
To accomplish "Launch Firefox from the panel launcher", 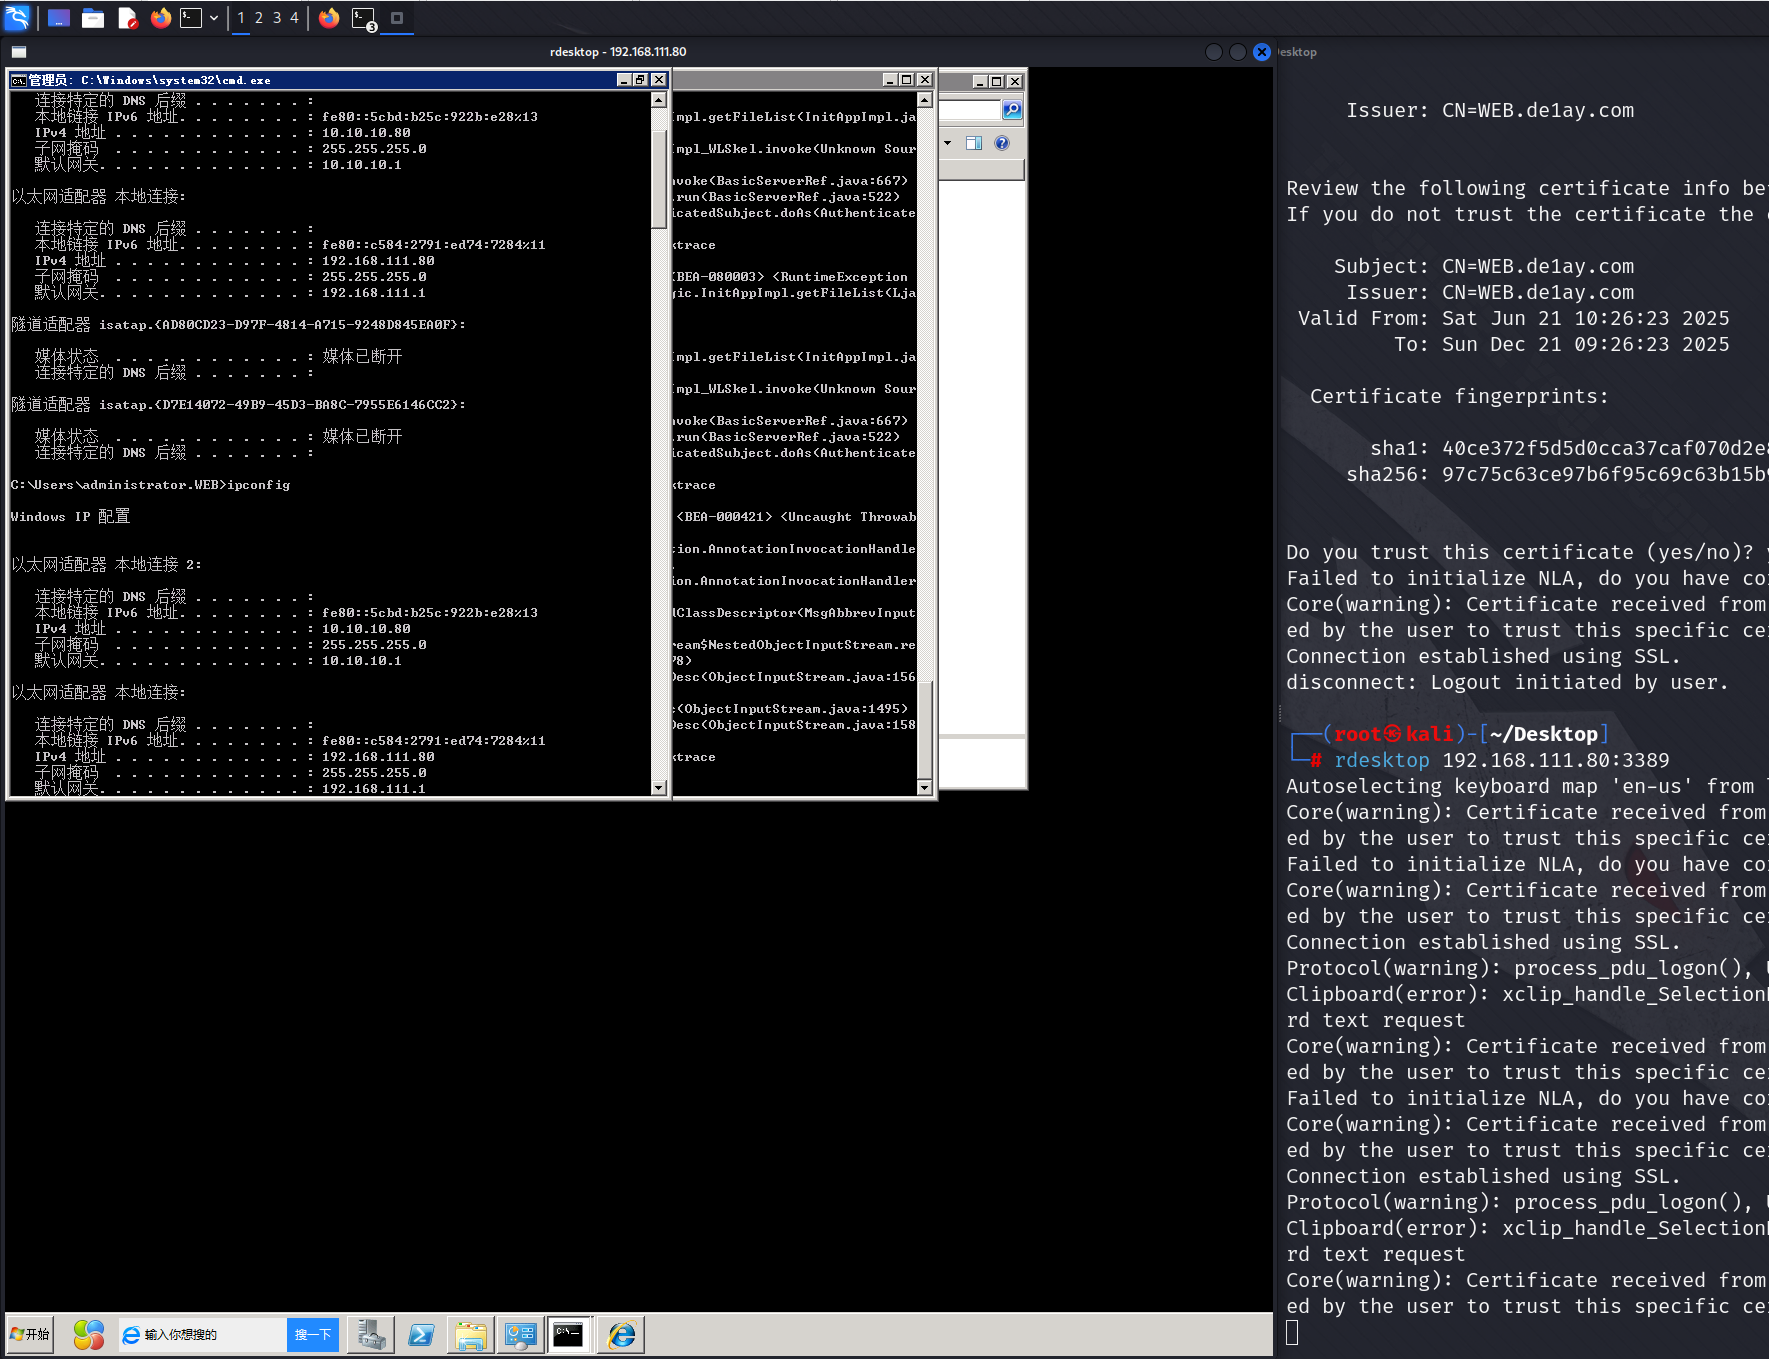I will 160,18.
